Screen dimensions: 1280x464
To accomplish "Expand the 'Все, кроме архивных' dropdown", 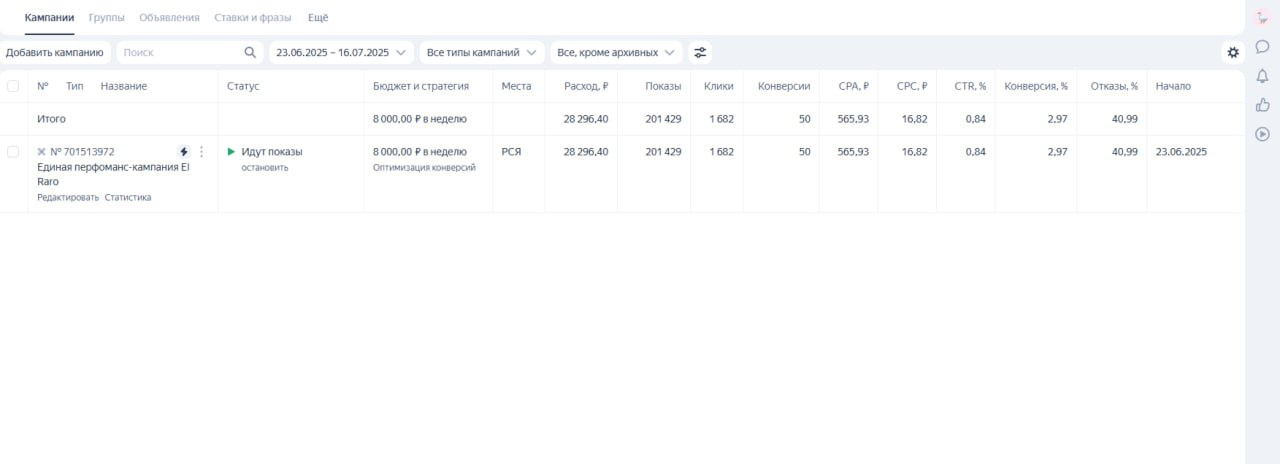I will [x=616, y=52].
